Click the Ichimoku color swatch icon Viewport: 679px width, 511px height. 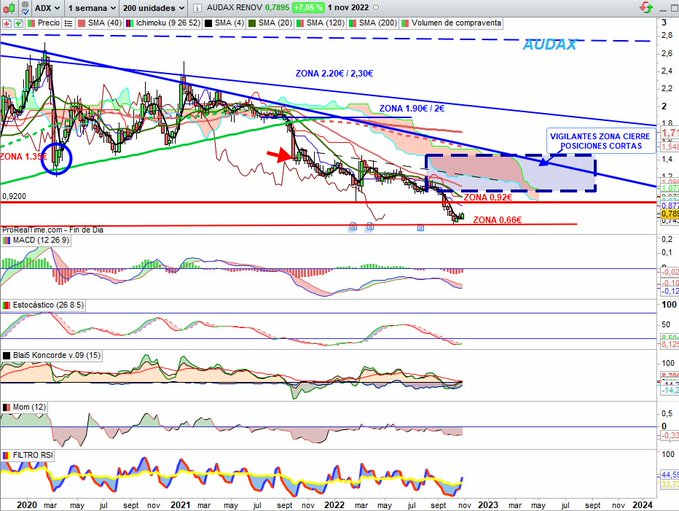point(129,23)
